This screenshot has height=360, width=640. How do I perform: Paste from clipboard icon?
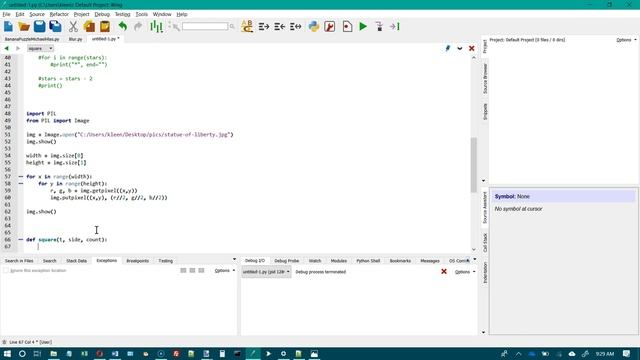pos(105,27)
